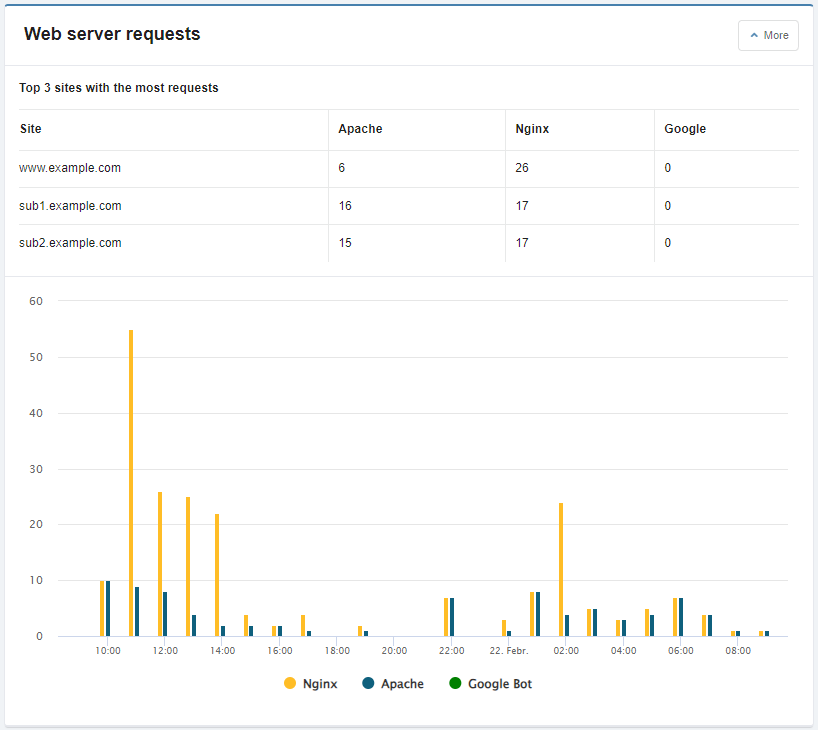Collapse the widget using the More button
This screenshot has width=818, height=730.
pyautogui.click(x=768, y=35)
